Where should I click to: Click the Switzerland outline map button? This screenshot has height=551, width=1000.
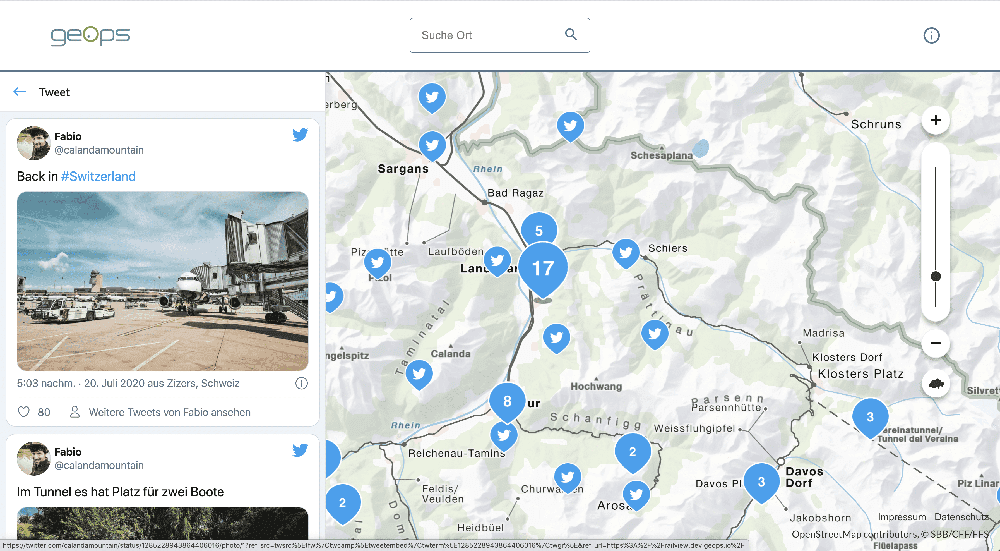936,384
